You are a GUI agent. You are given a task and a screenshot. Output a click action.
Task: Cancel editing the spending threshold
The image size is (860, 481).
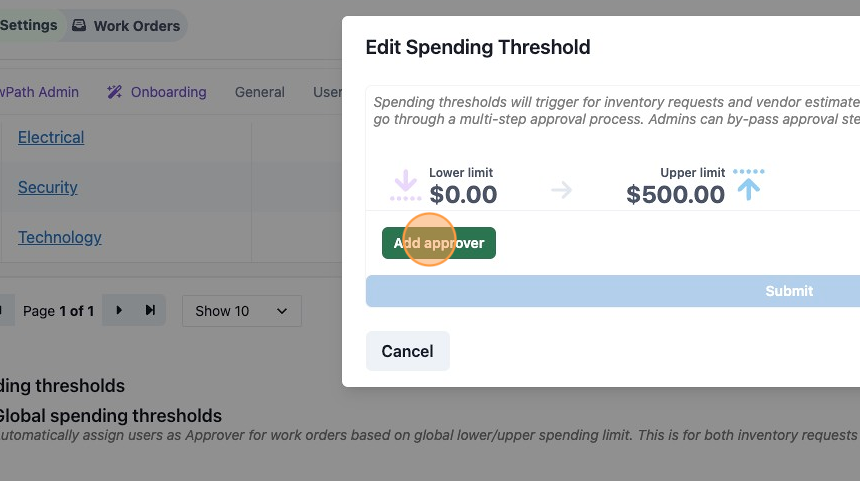coord(408,351)
